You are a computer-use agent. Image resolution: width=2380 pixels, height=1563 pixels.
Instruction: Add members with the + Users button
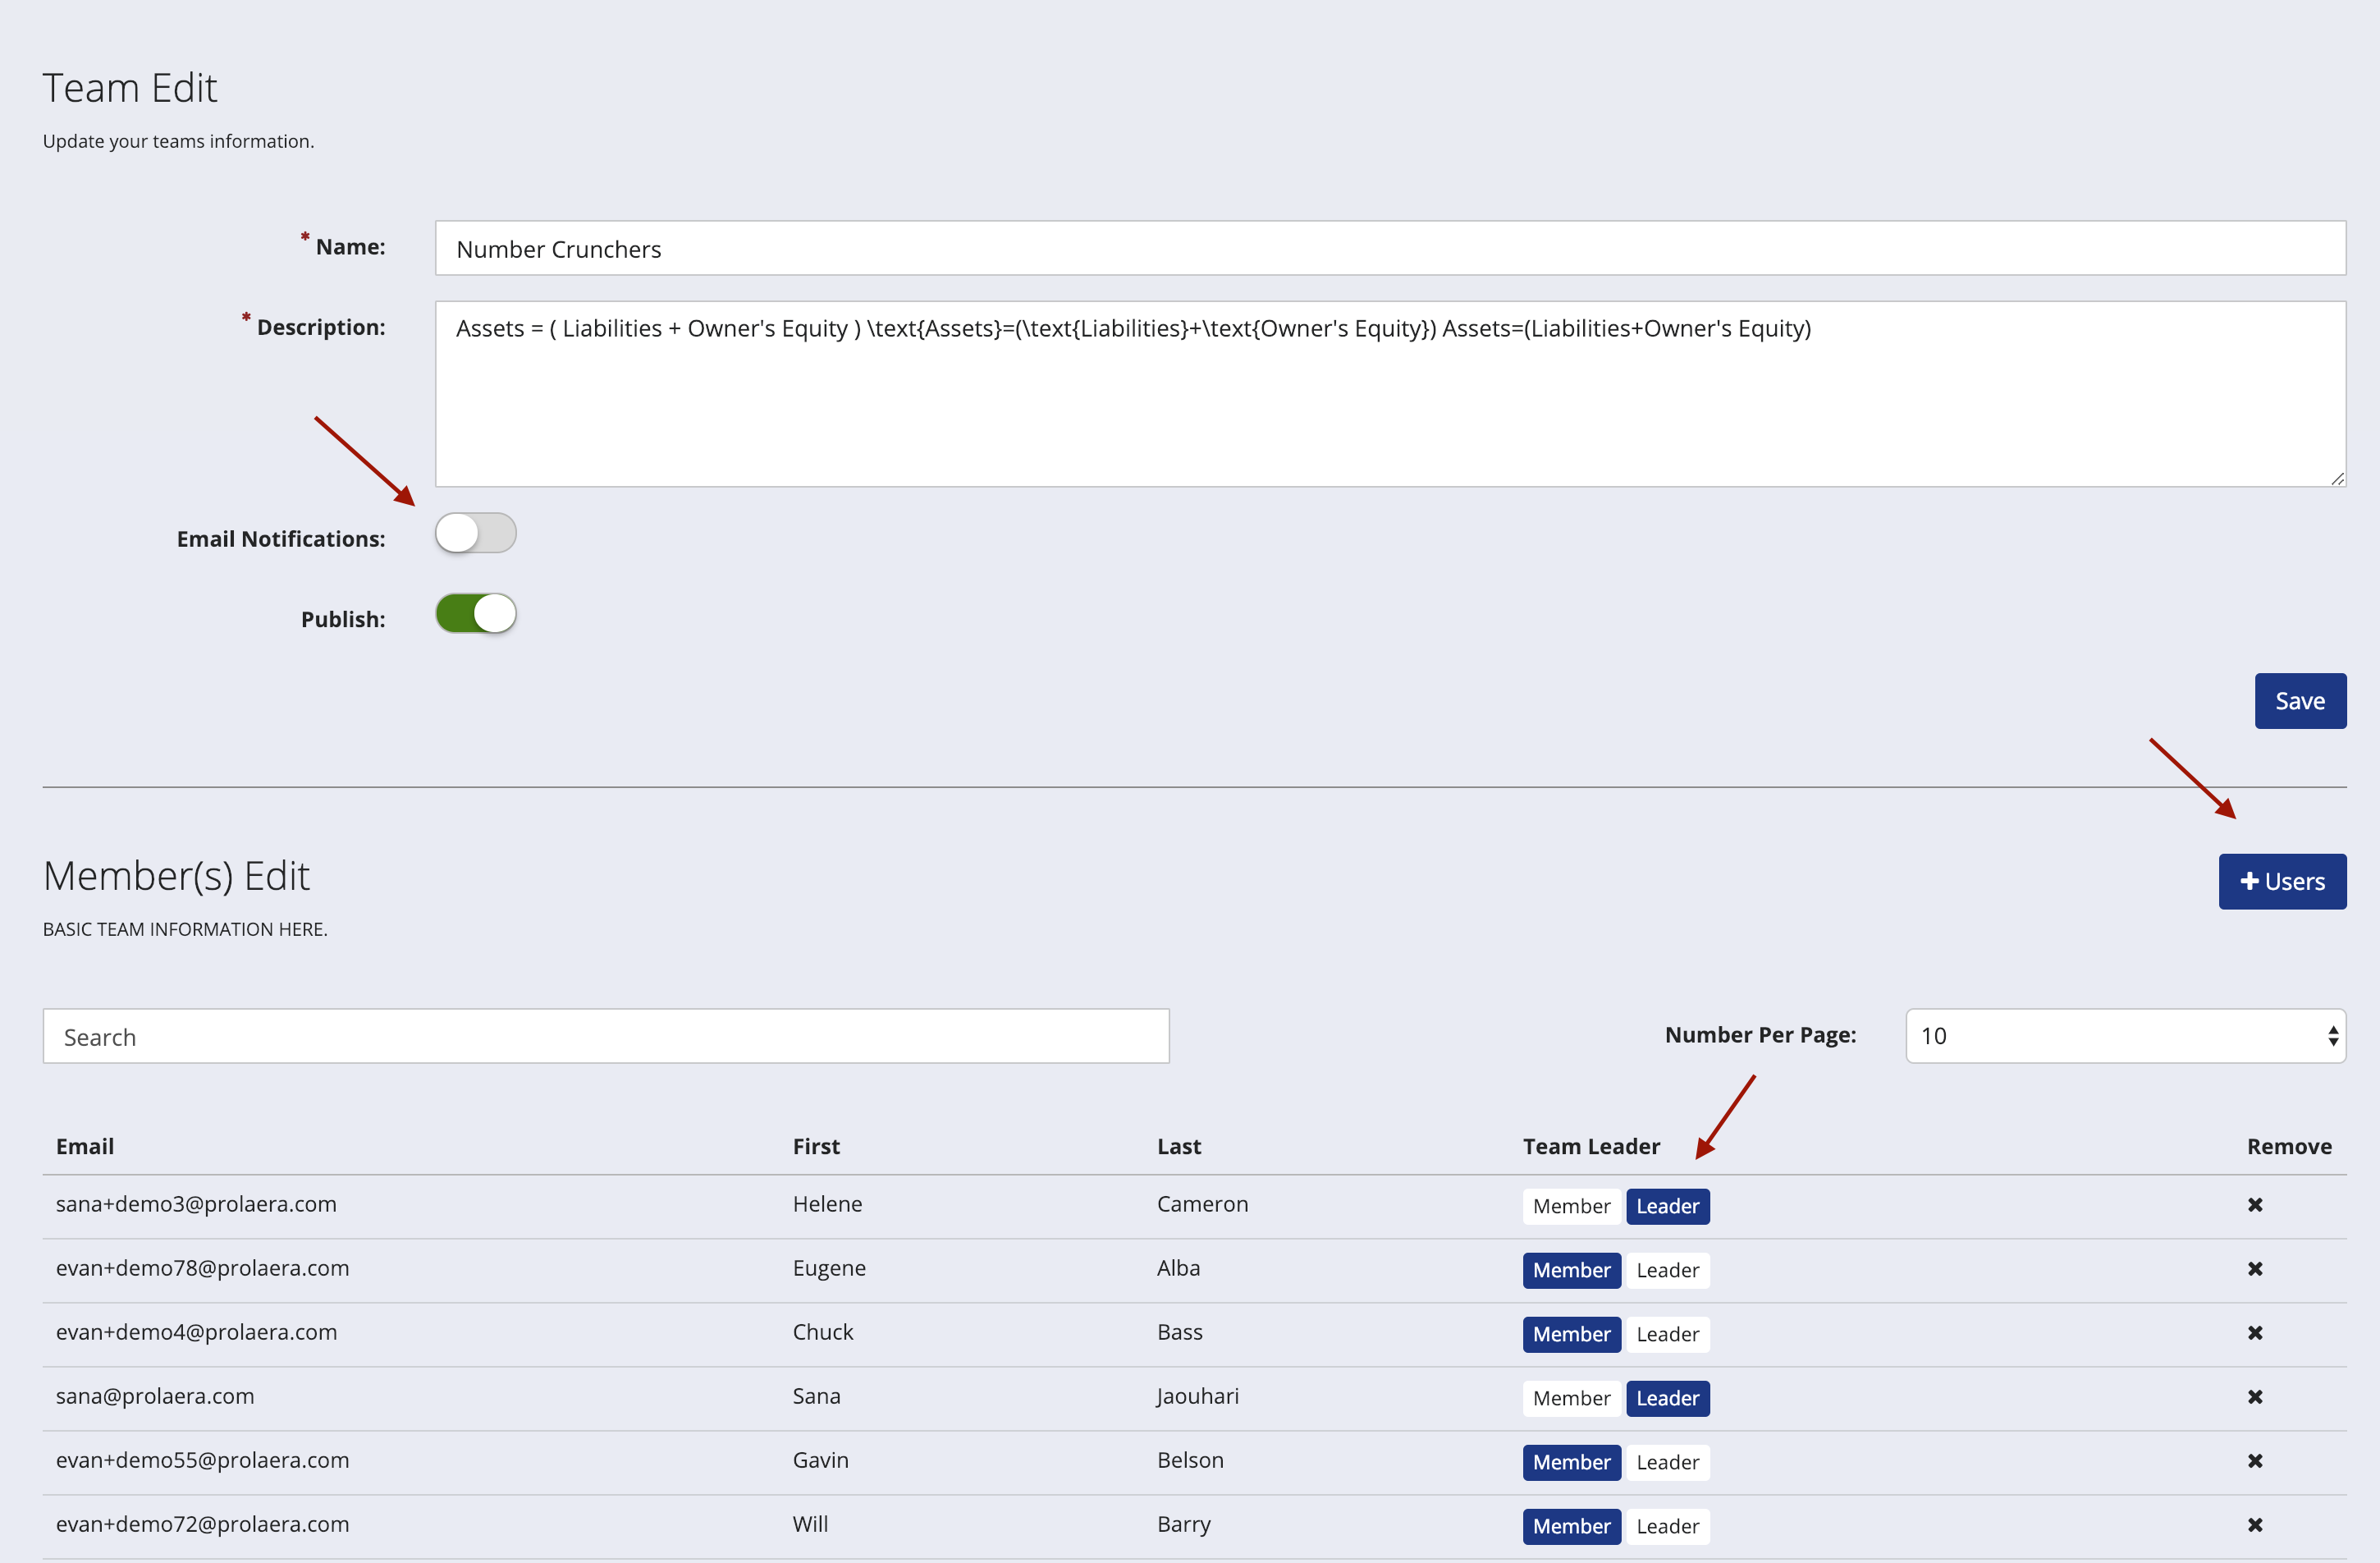click(2282, 881)
